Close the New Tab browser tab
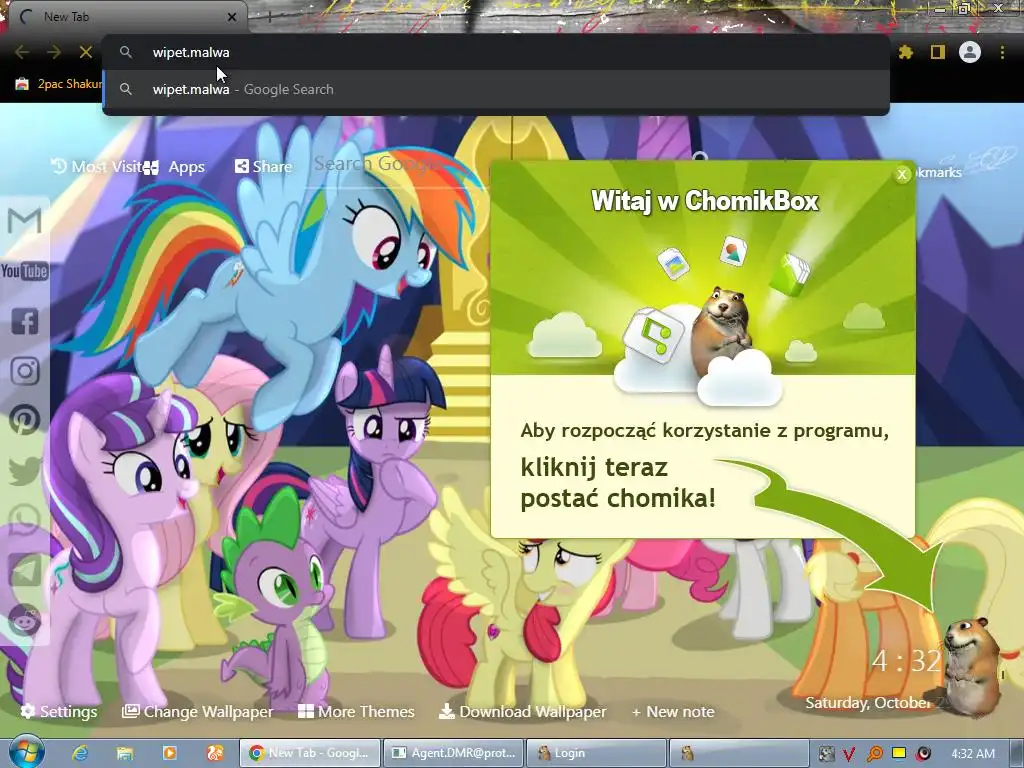This screenshot has height=768, width=1024. 232,18
